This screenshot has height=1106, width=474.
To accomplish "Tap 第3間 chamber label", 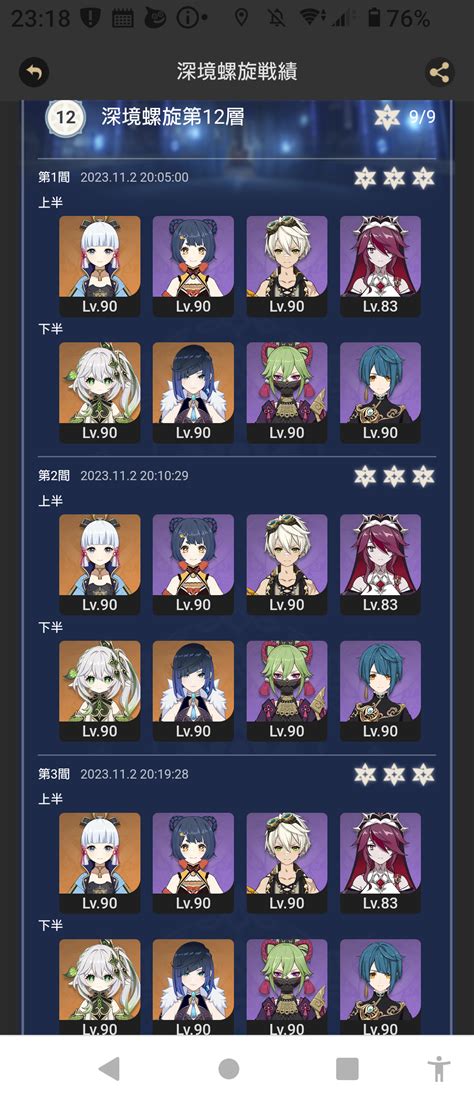I will [x=54, y=774].
